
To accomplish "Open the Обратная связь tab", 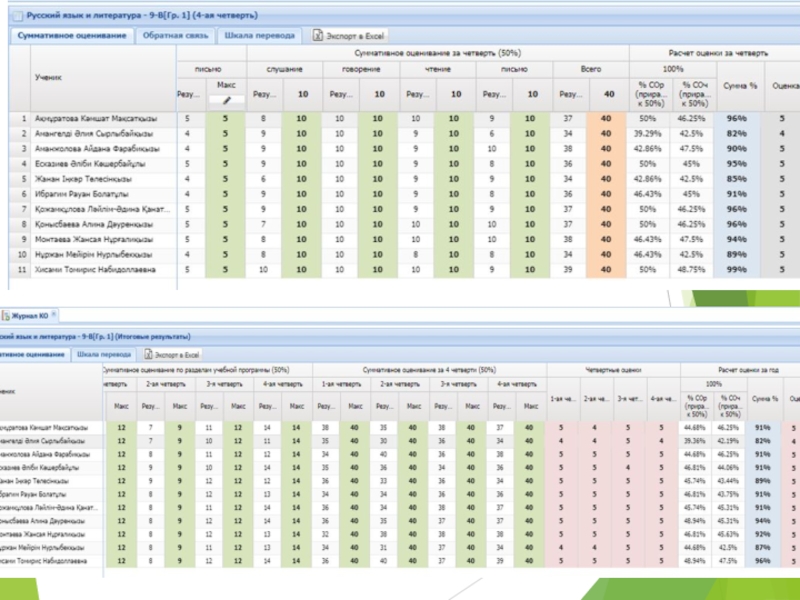I will [x=174, y=35].
